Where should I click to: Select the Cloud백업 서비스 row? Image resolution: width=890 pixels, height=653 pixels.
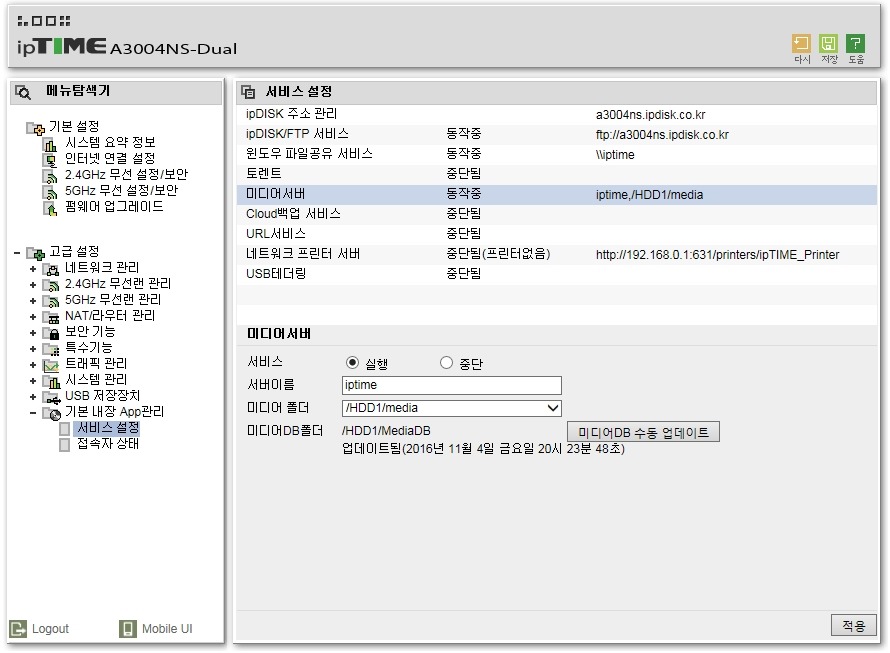556,214
